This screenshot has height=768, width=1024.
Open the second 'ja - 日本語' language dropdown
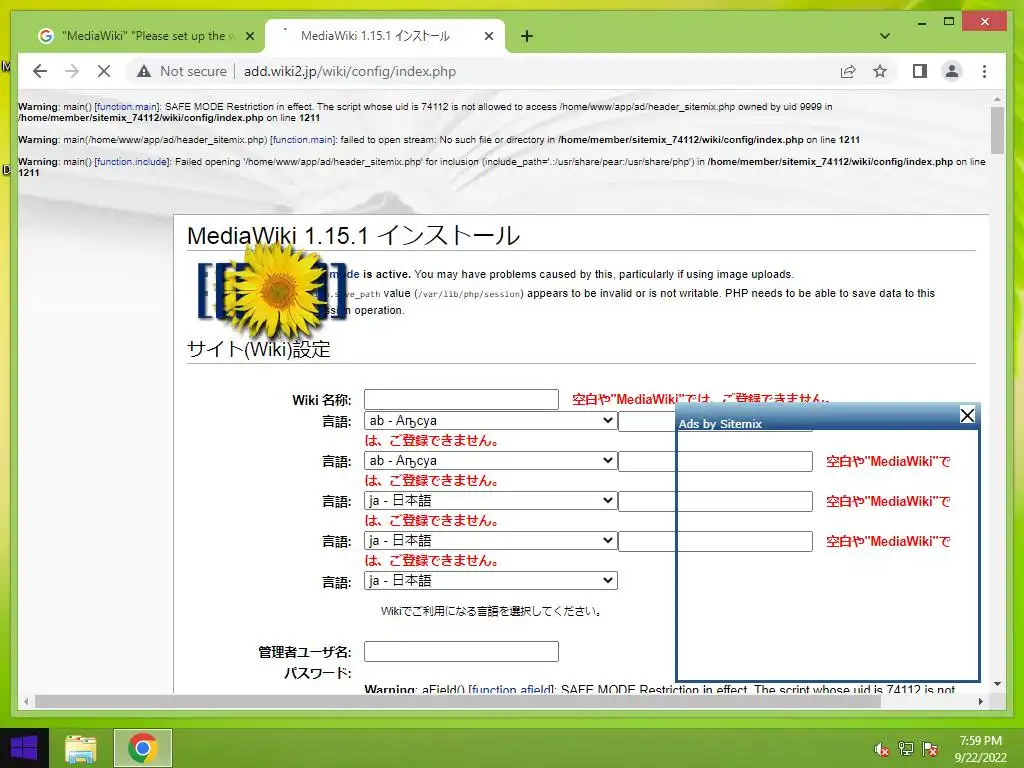coord(490,540)
